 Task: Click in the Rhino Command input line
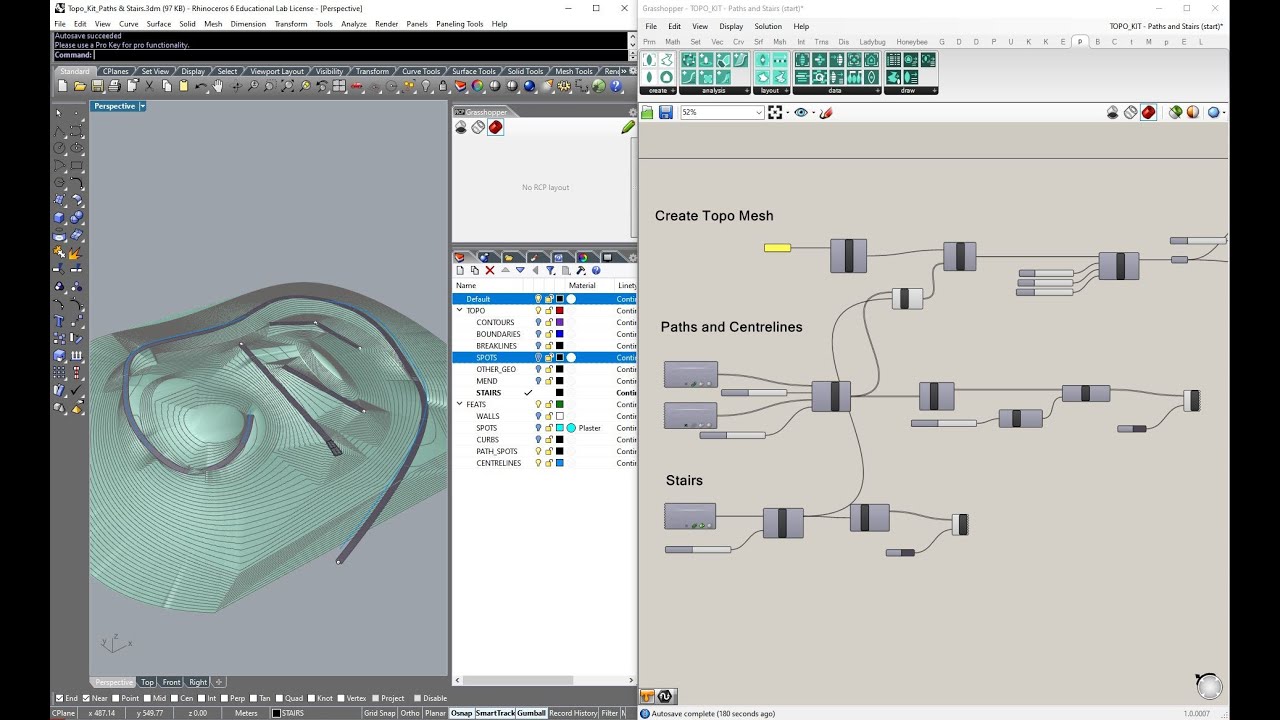coord(362,55)
